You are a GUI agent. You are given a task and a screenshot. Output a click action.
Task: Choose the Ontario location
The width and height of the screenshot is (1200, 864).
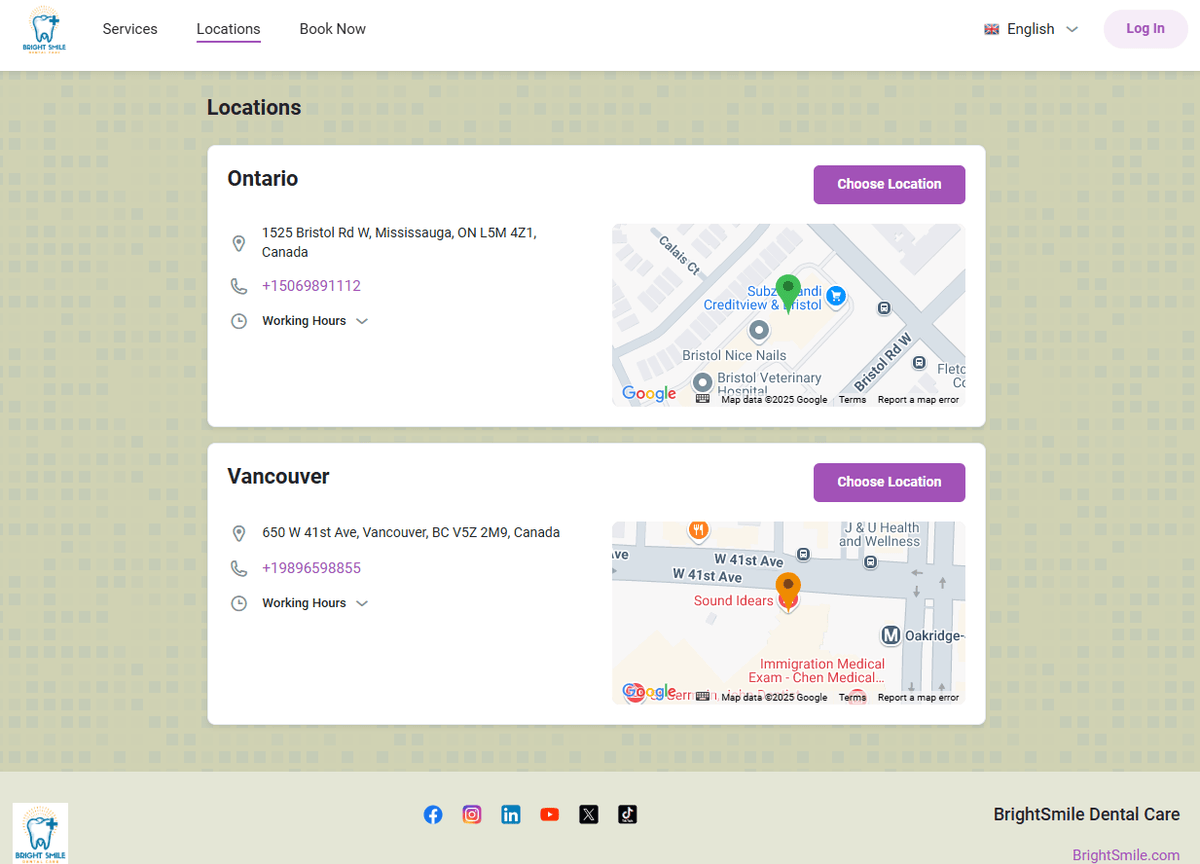889,184
